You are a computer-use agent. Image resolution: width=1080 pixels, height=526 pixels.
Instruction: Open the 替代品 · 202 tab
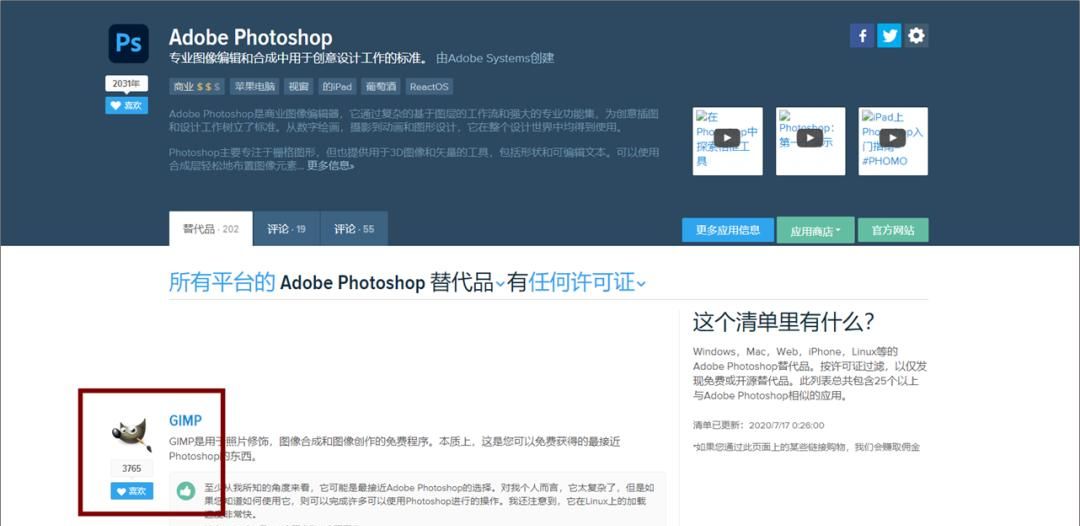(x=211, y=229)
